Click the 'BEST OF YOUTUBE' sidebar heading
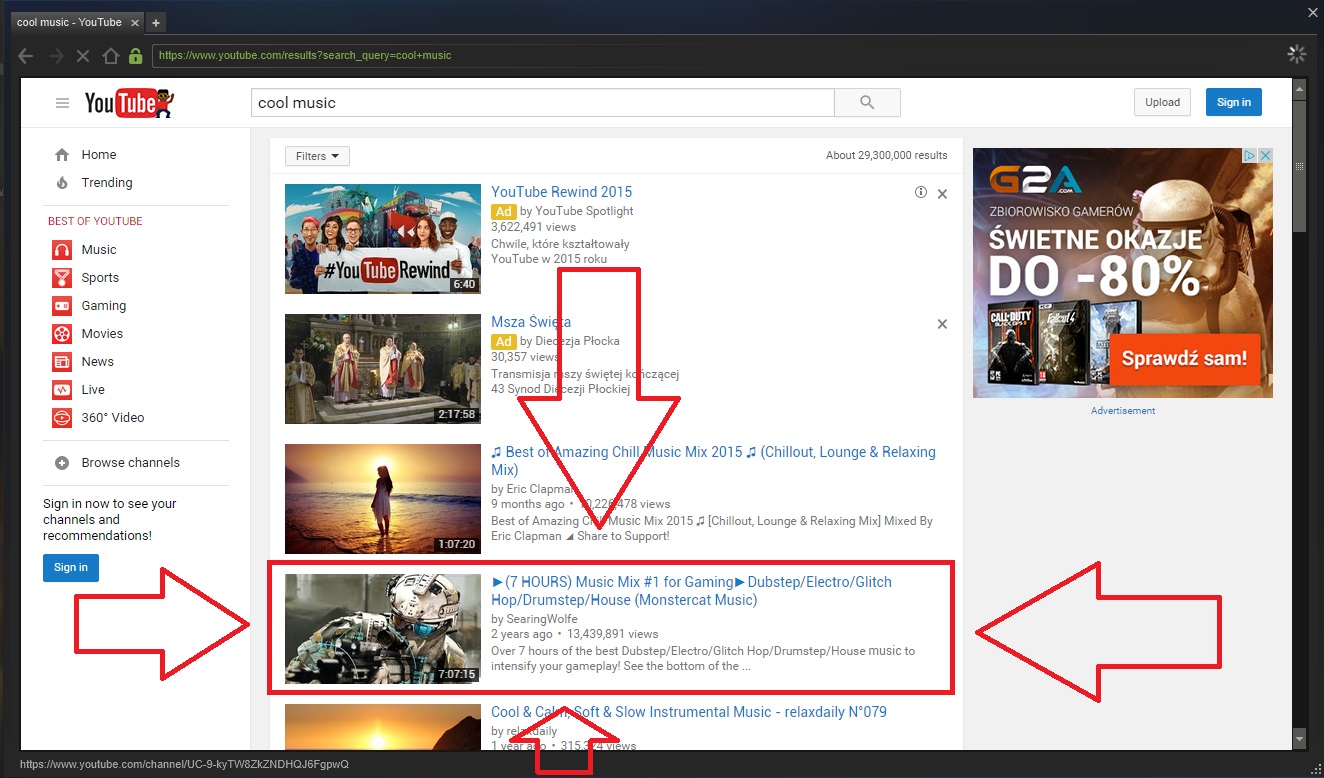 click(95, 221)
